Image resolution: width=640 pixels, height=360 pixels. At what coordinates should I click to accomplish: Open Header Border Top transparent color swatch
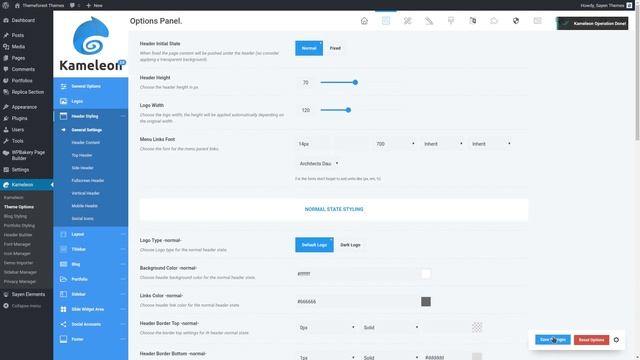(477, 327)
